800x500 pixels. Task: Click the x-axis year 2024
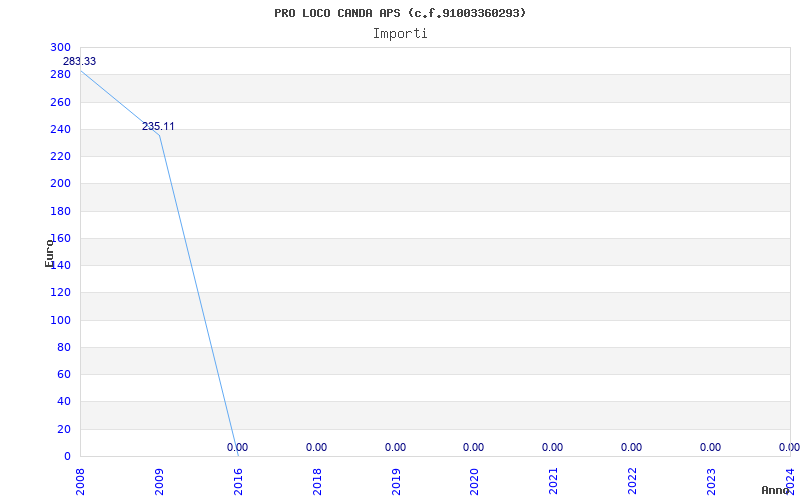coord(791,482)
